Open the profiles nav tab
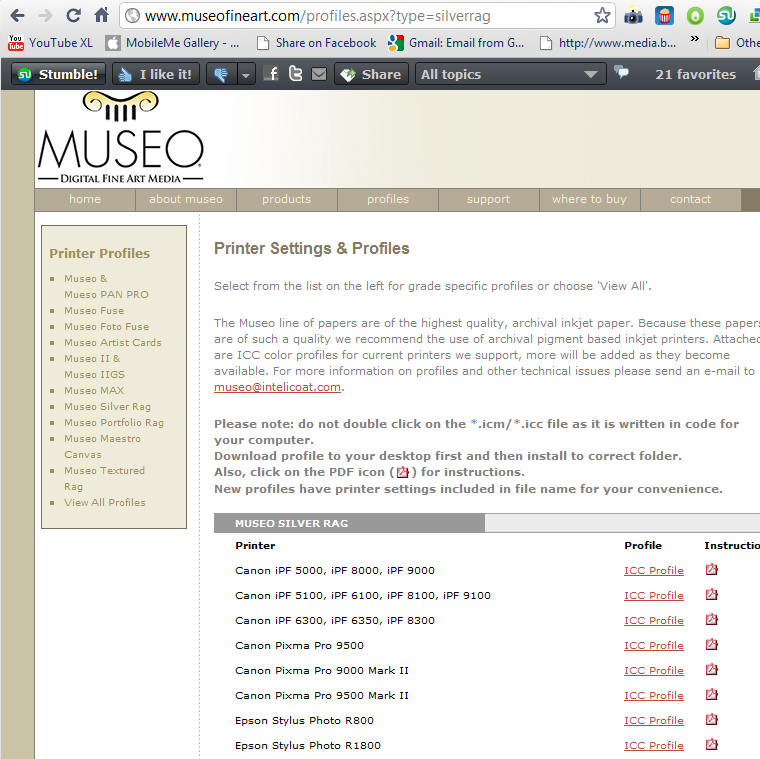Viewport: 760px width, 759px height. 388,199
